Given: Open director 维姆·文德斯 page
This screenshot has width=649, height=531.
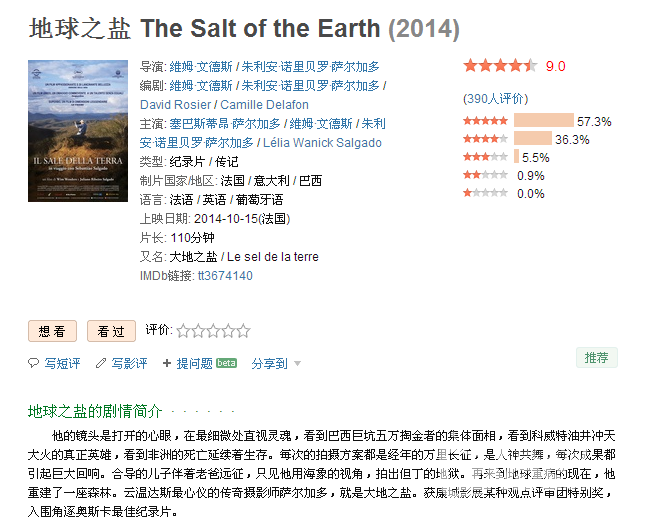Looking at the screenshot, I should (201, 67).
